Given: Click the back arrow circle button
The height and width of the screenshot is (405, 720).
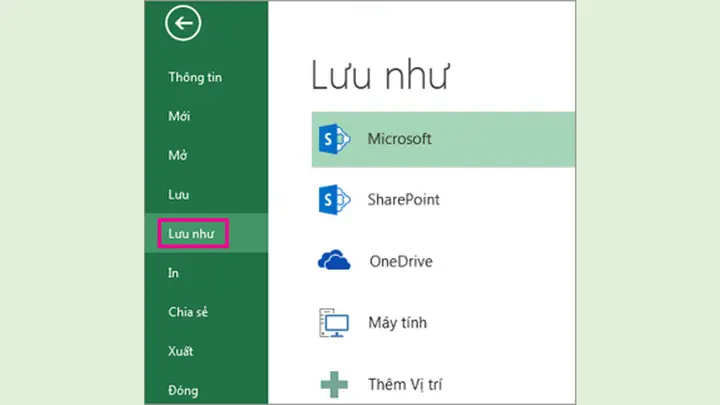Looking at the screenshot, I should pos(183,23).
